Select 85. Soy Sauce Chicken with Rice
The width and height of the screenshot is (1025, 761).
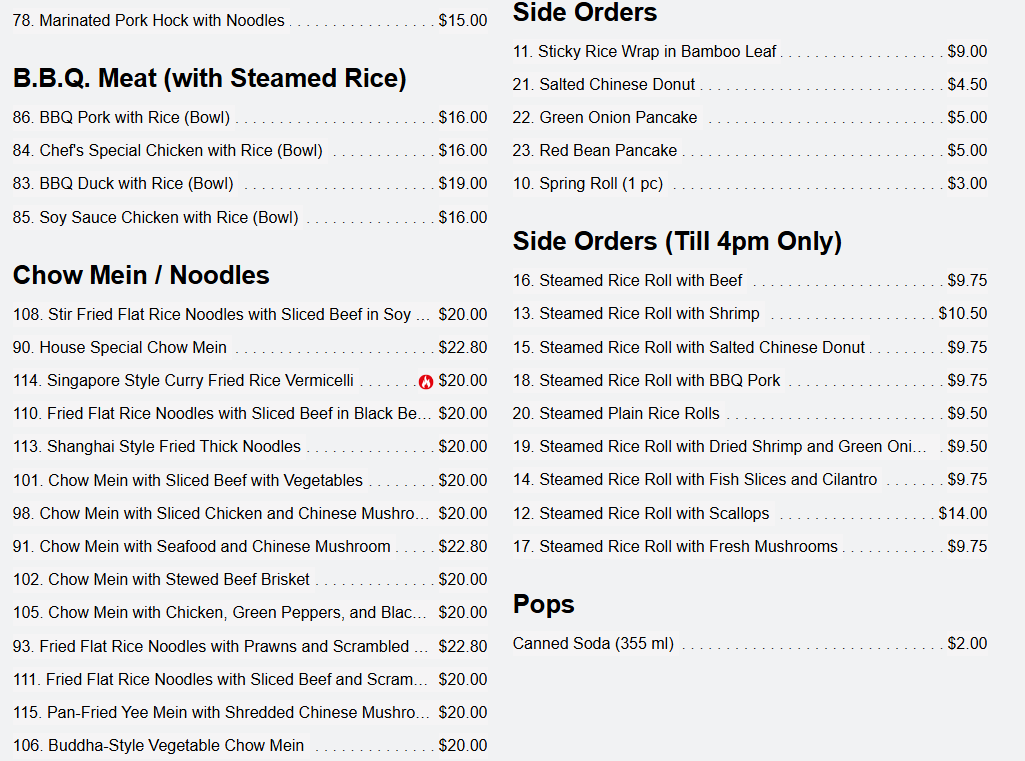pos(250,218)
